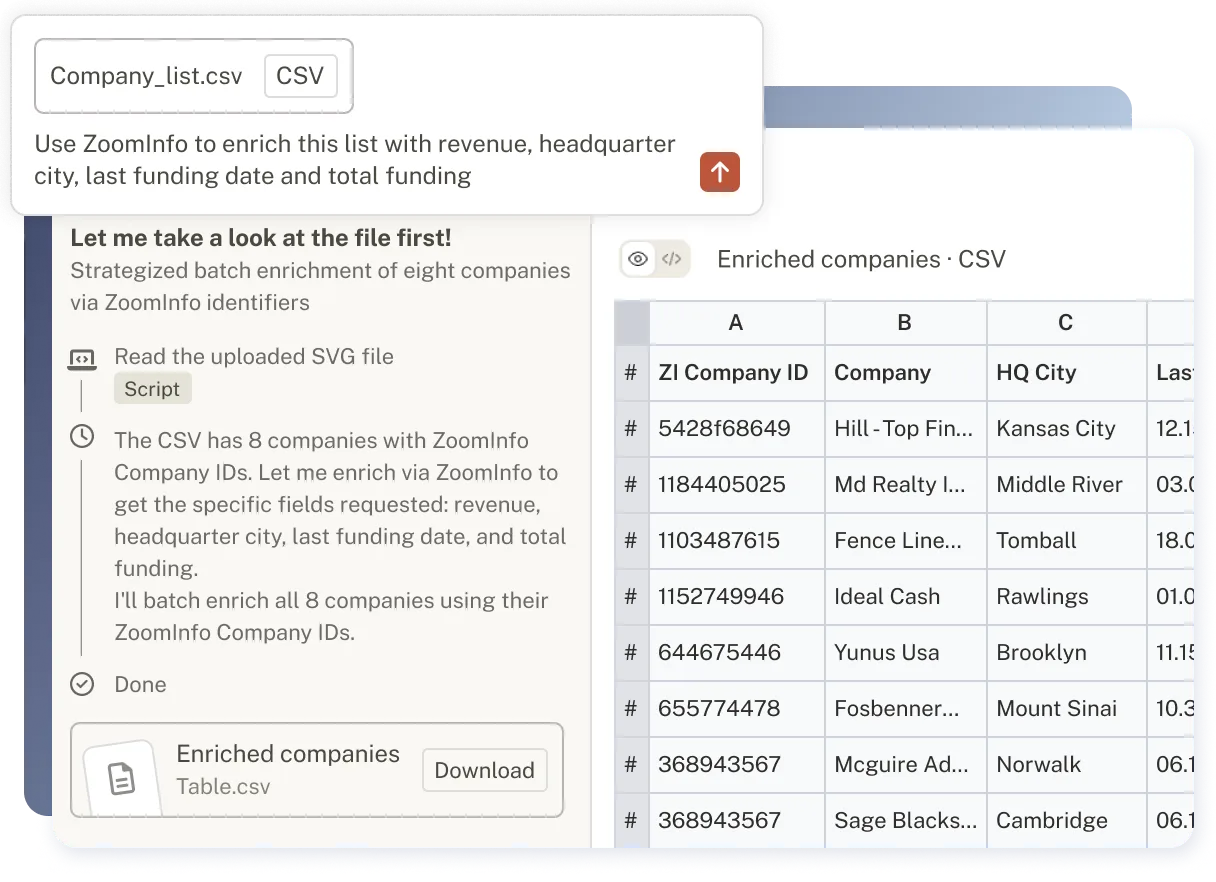Select cell 1152749946
Image resolution: width=1216 pixels, height=882 pixels.
tap(736, 597)
